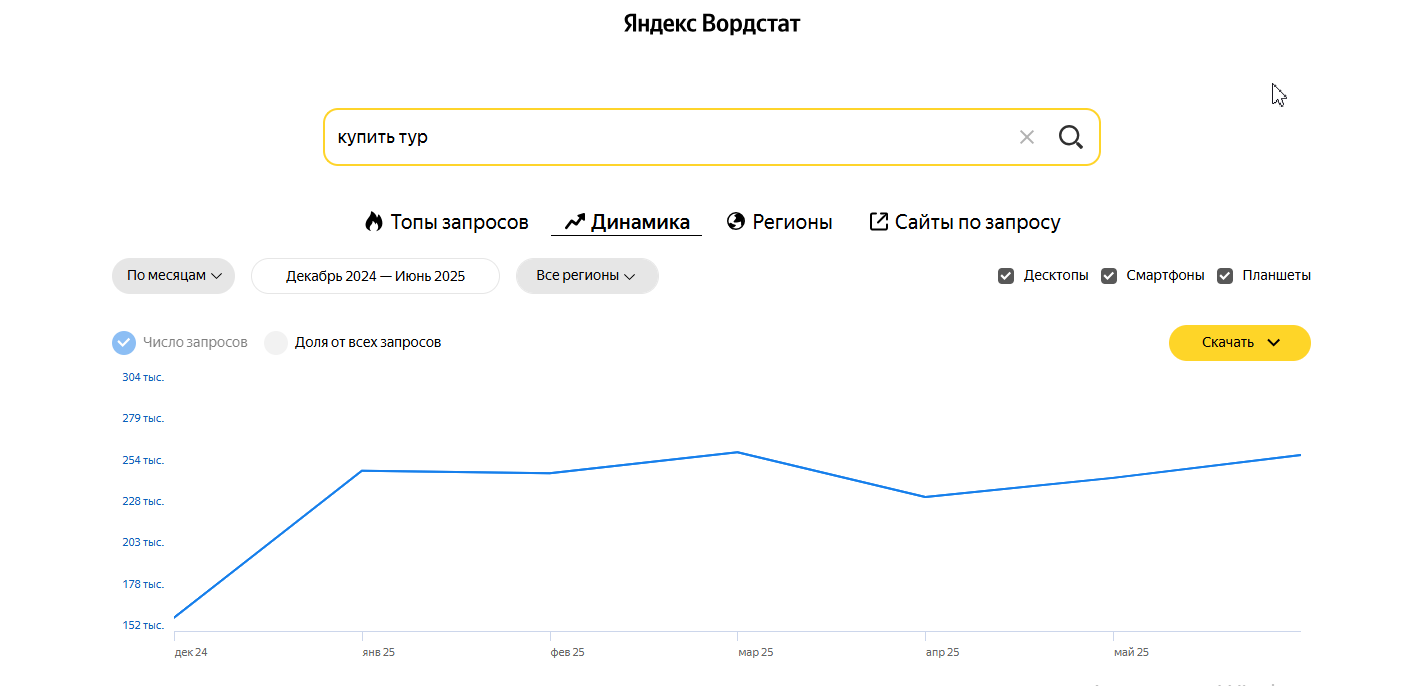Select the Число запросов radio option
Viewport: 1409px width, 686px height.
[x=124, y=343]
